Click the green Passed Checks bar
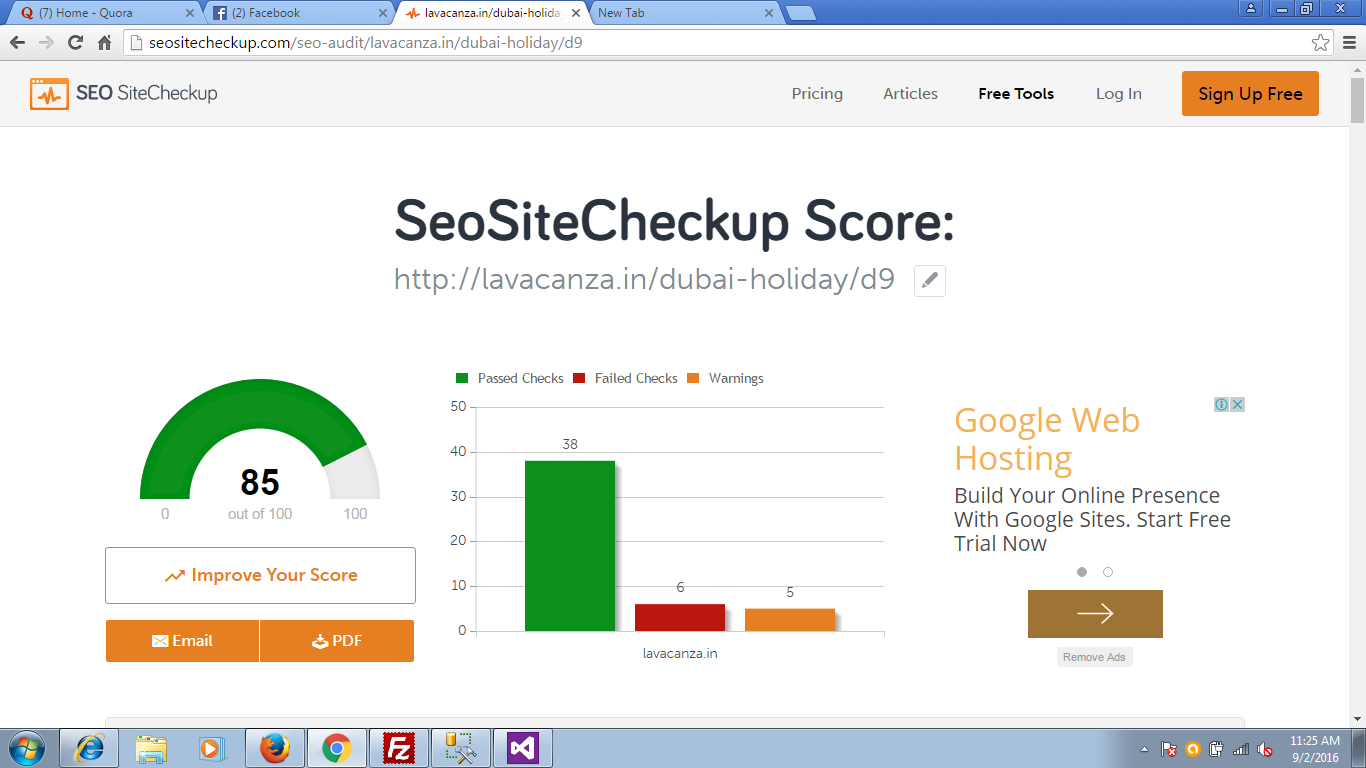This screenshot has height=768, width=1366. click(570, 546)
